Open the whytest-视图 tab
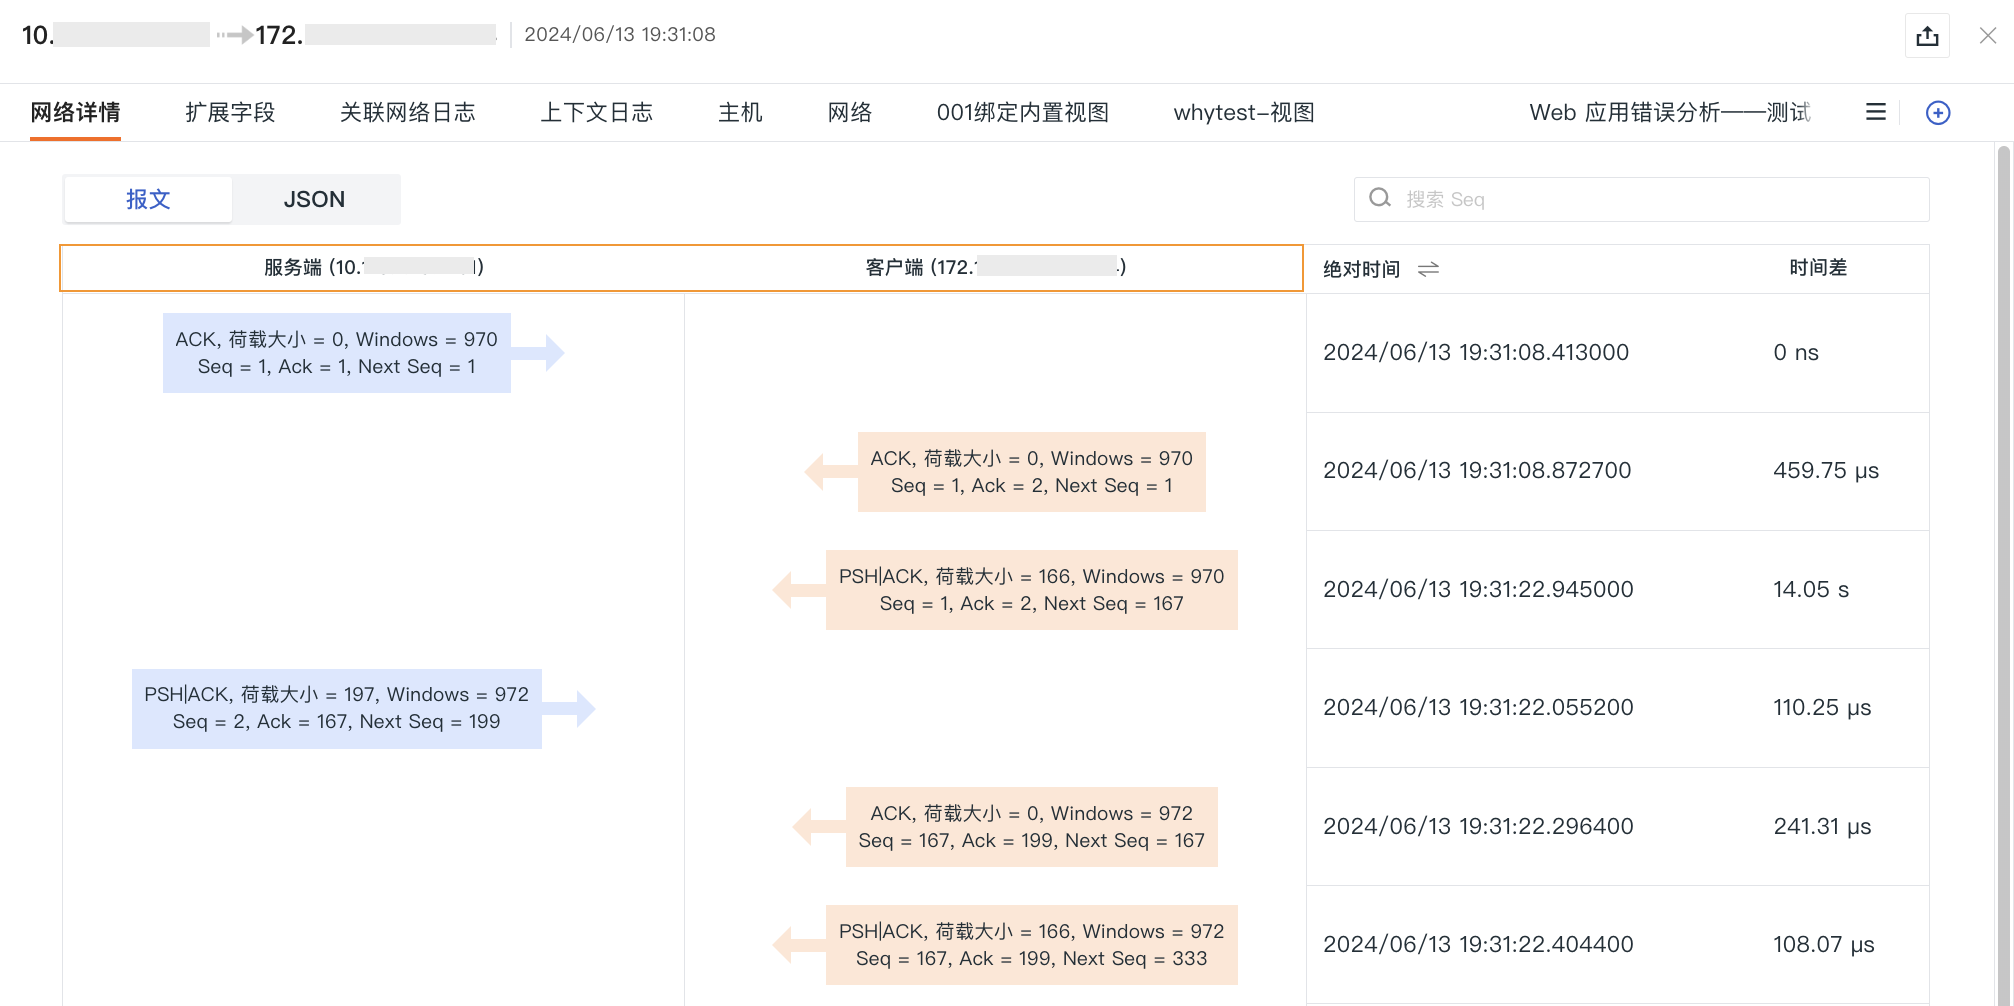The height and width of the screenshot is (1006, 2014). 1243,112
